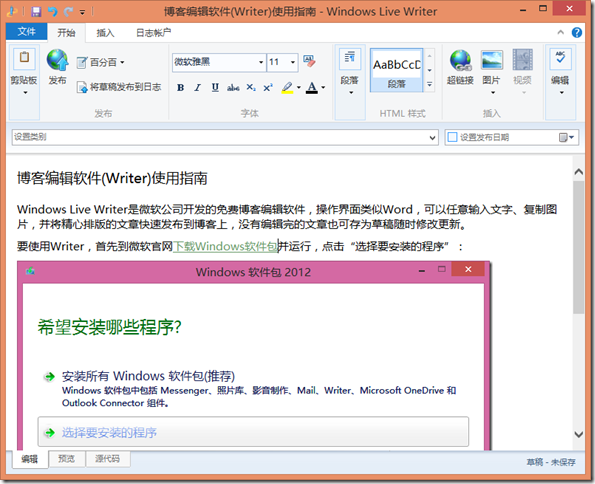Image resolution: width=595 pixels, height=484 pixels.
Task: Toggle Superscript formatting
Action: (x=268, y=88)
